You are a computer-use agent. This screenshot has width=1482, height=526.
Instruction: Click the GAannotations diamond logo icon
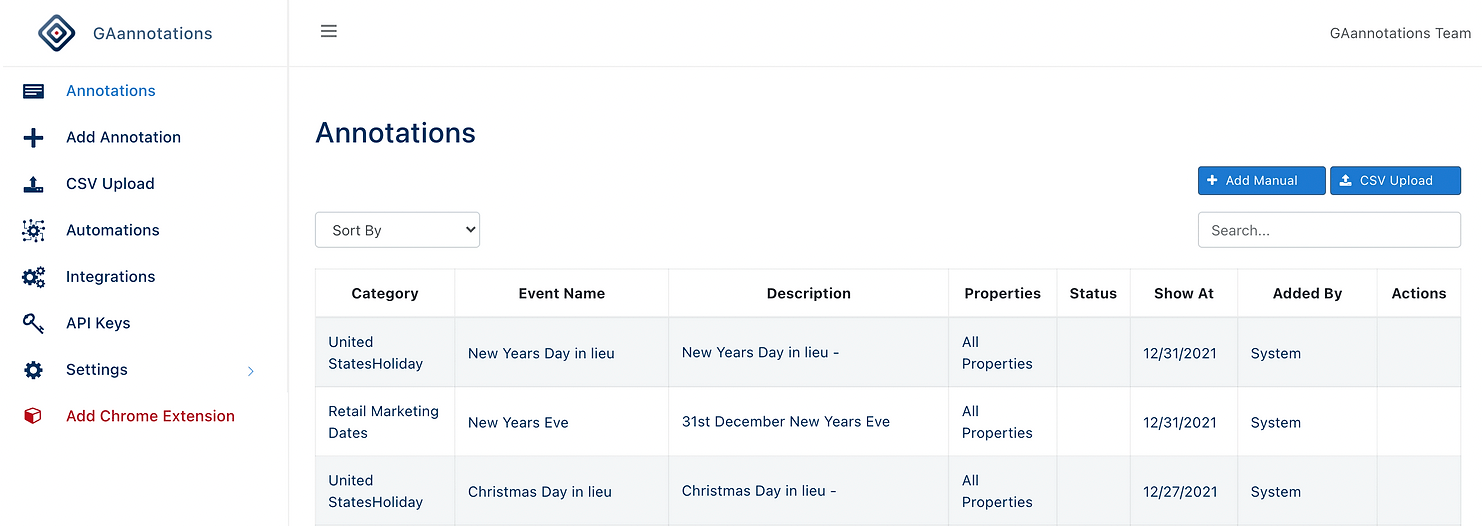point(57,33)
